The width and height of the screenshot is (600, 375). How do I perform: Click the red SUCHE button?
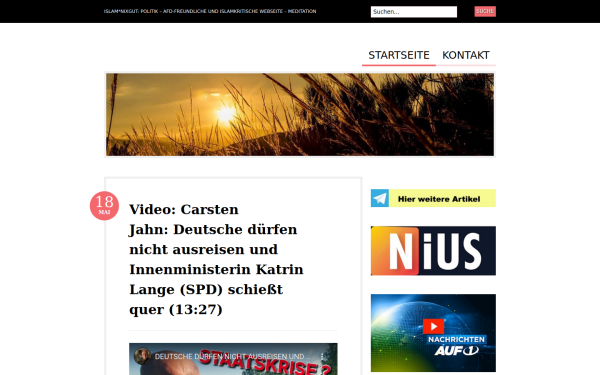[485, 11]
